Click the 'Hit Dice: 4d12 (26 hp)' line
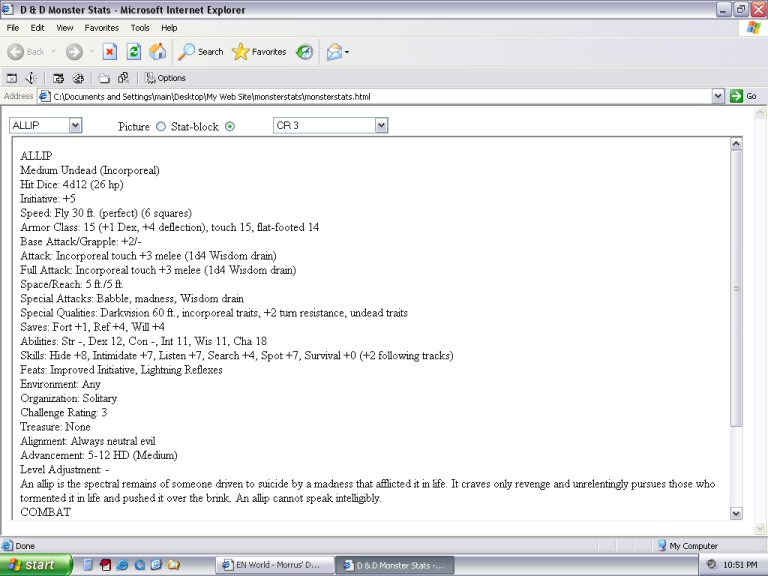Image resolution: width=768 pixels, height=576 pixels. 72,185
